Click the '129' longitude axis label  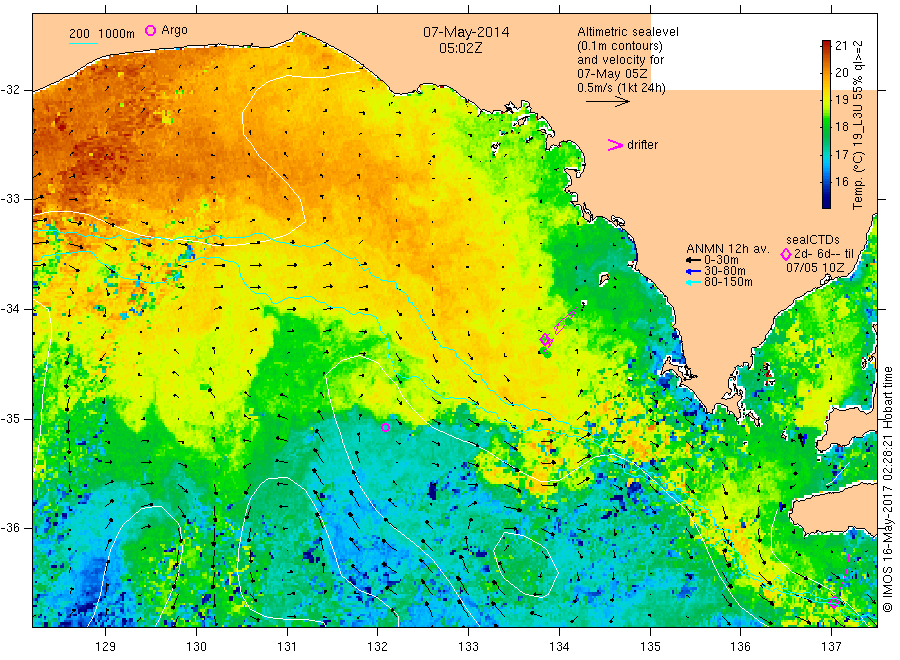[105, 647]
